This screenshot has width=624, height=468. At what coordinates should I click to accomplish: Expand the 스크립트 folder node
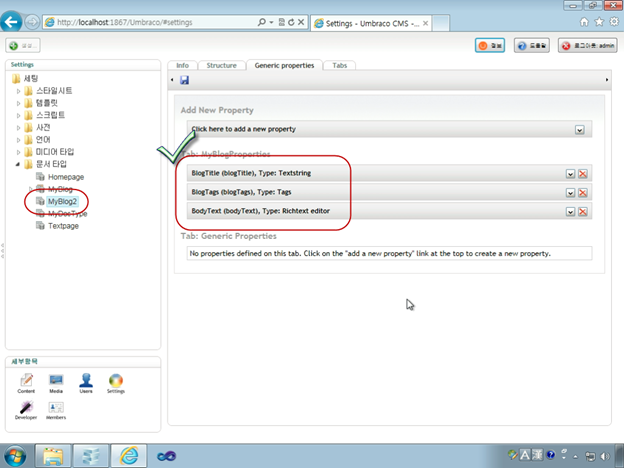18,115
